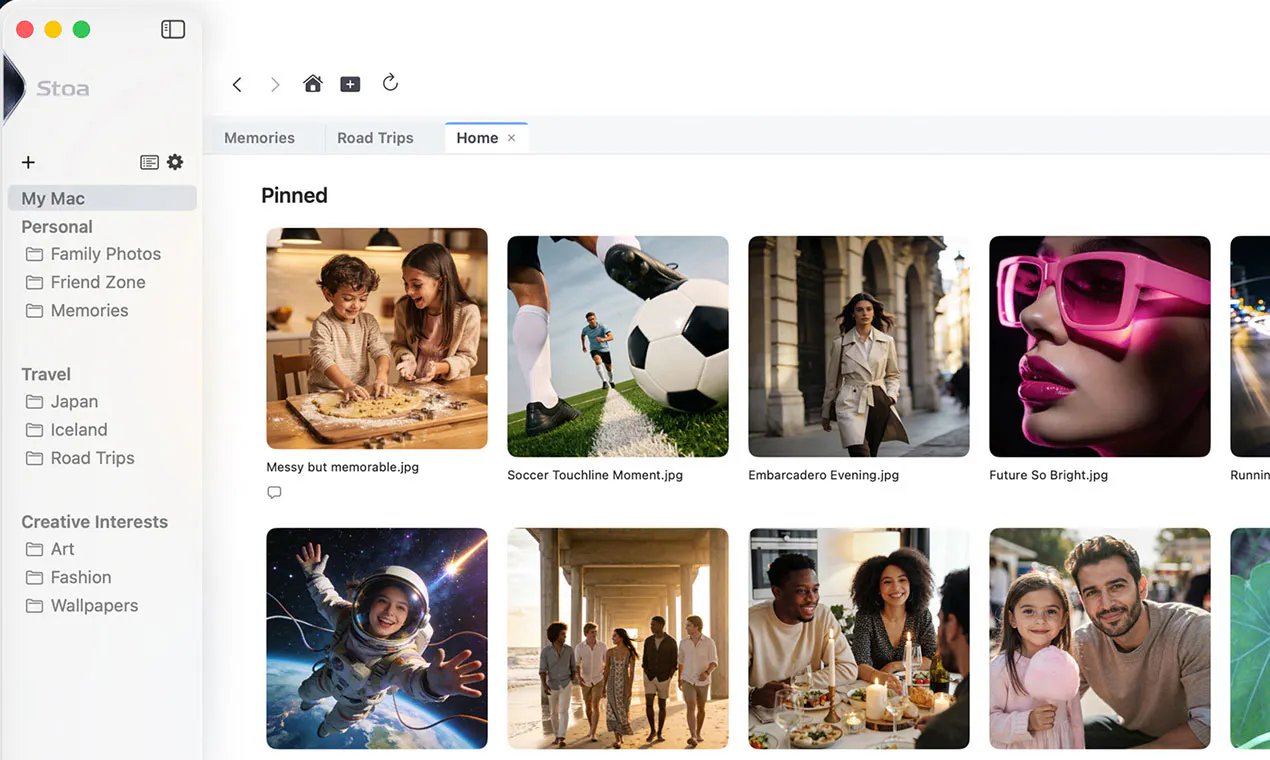Open the woman in trench coat thumbnail

[x=859, y=346]
